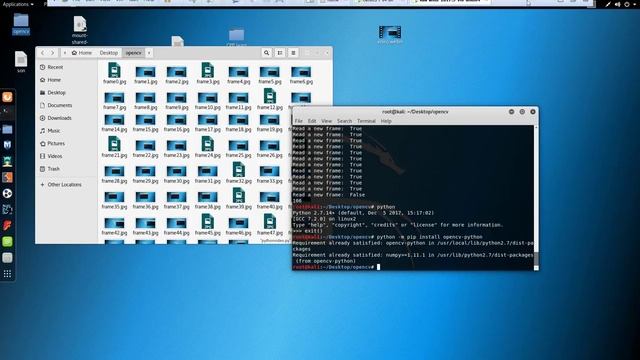The image size is (640, 360).
Task: Select frame3.jpg file icon
Action: click(207, 70)
